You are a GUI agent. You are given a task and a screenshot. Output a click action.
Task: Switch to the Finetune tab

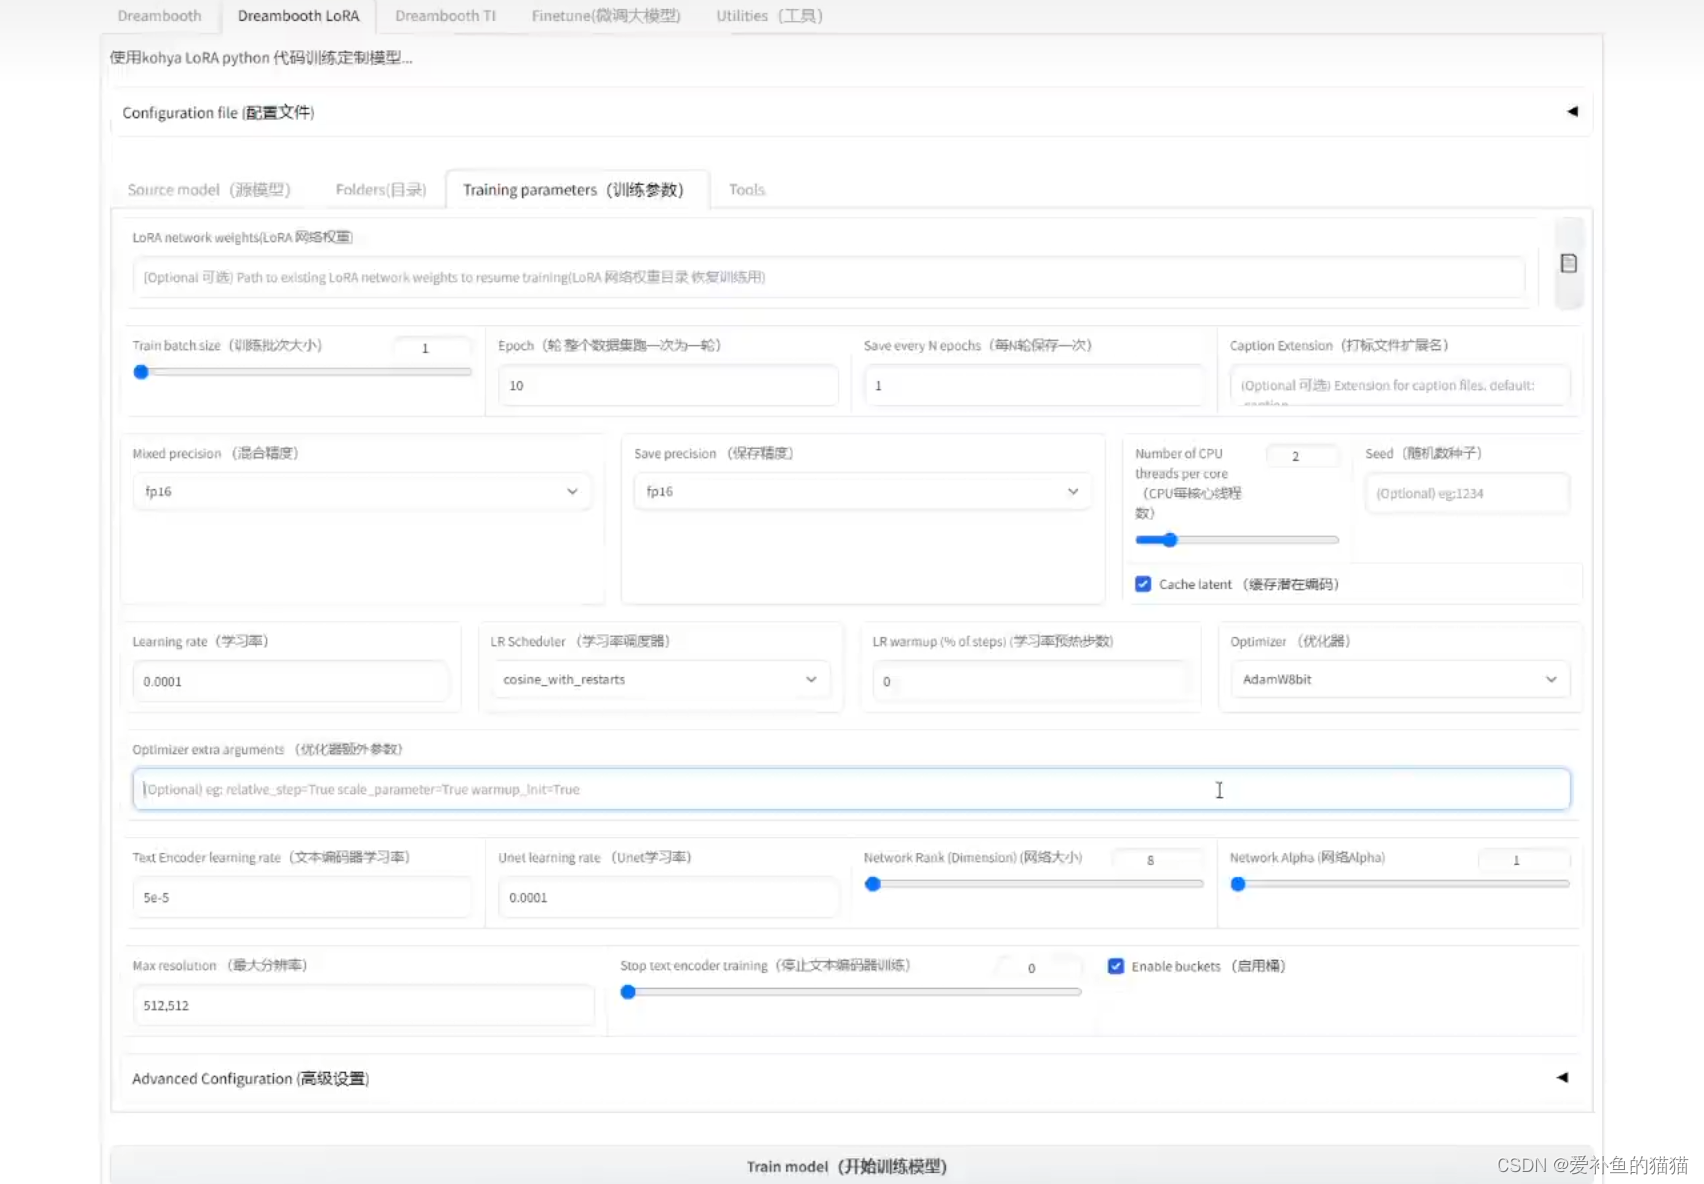tap(606, 16)
